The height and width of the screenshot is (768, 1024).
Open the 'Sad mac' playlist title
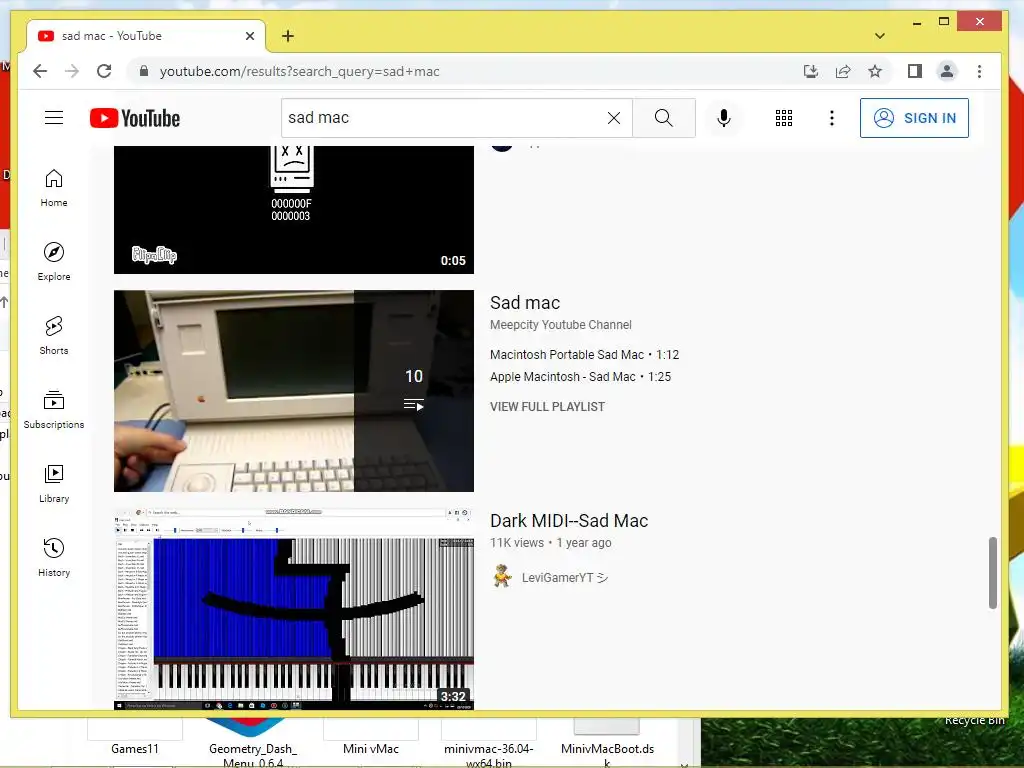pos(525,302)
